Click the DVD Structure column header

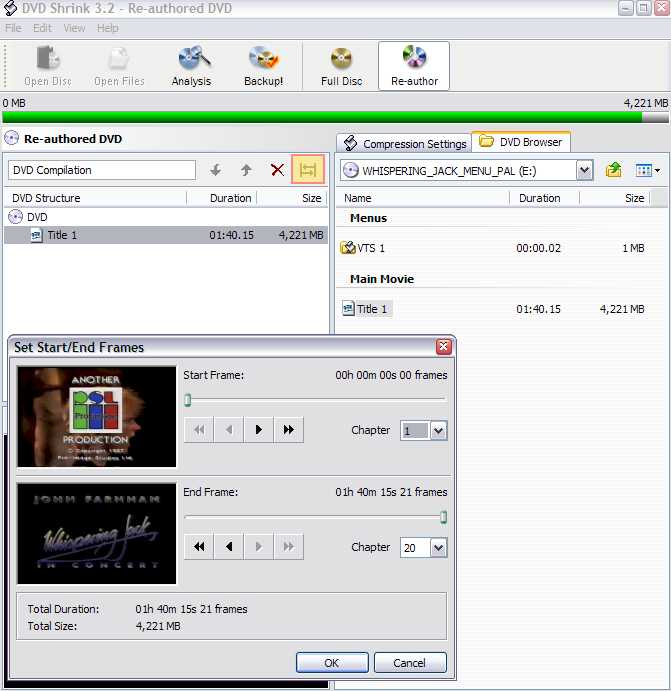tap(95, 198)
